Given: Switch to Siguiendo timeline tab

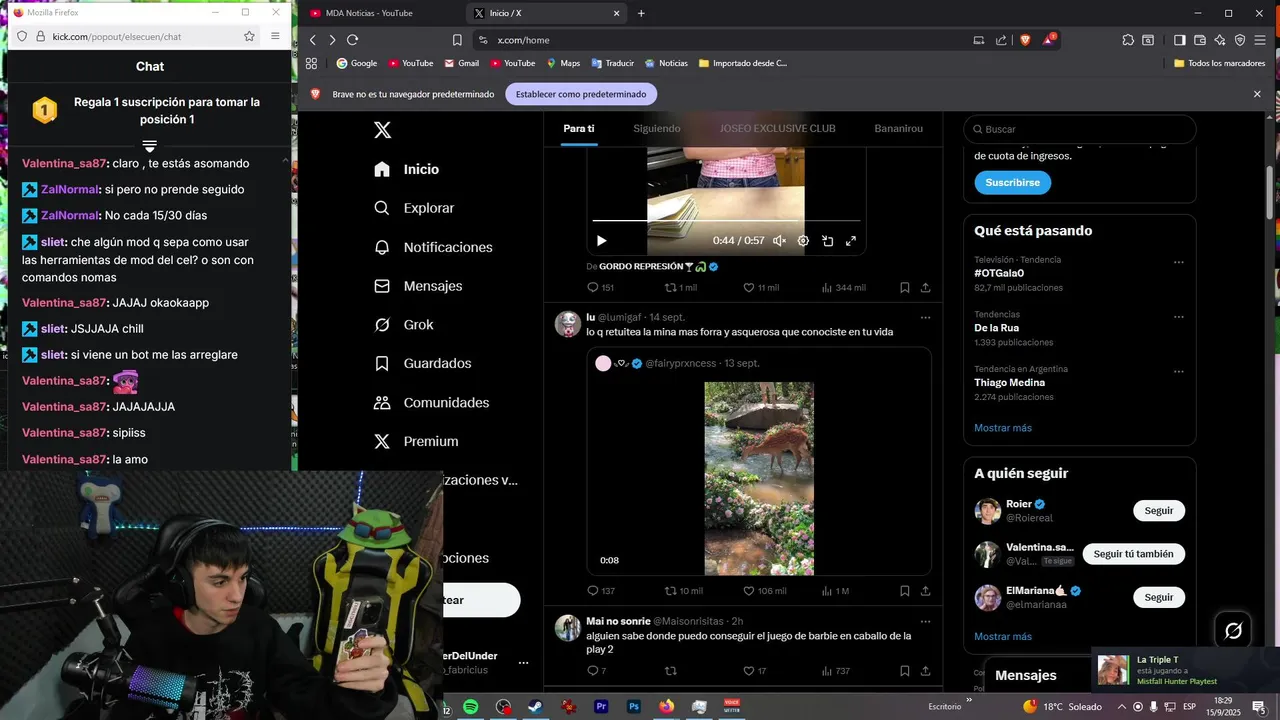Looking at the screenshot, I should (657, 128).
